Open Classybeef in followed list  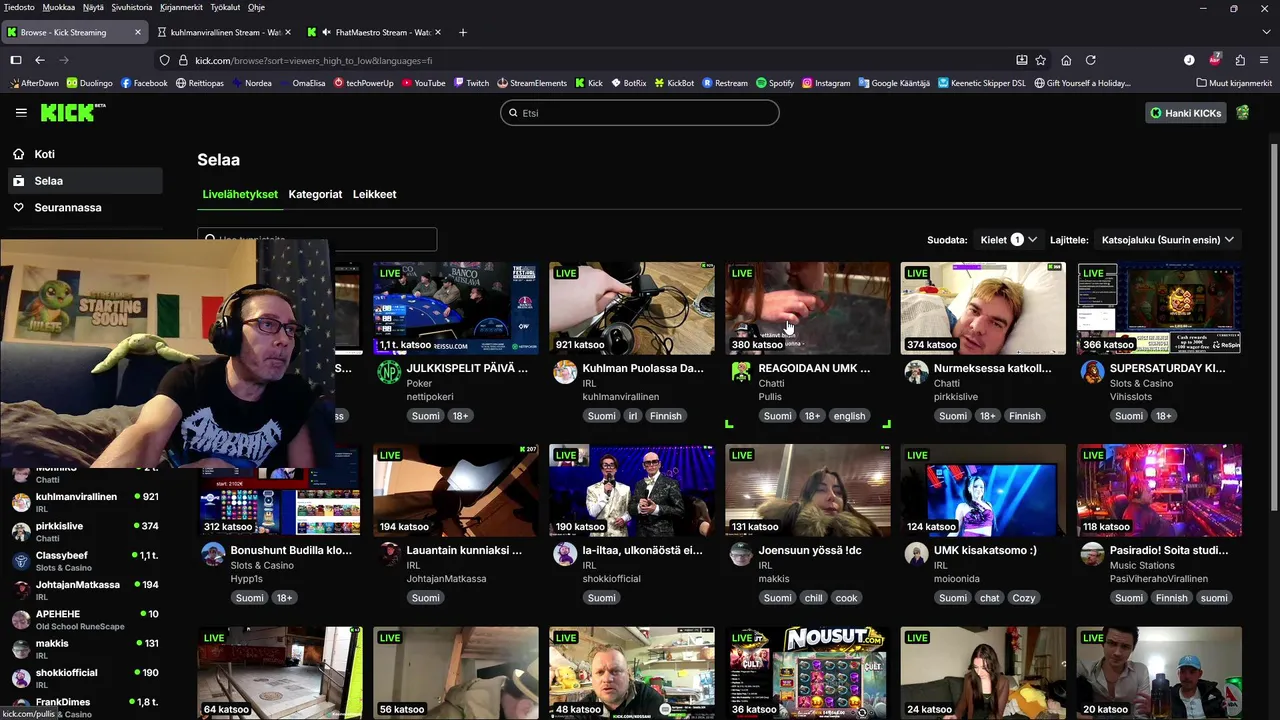85,561
